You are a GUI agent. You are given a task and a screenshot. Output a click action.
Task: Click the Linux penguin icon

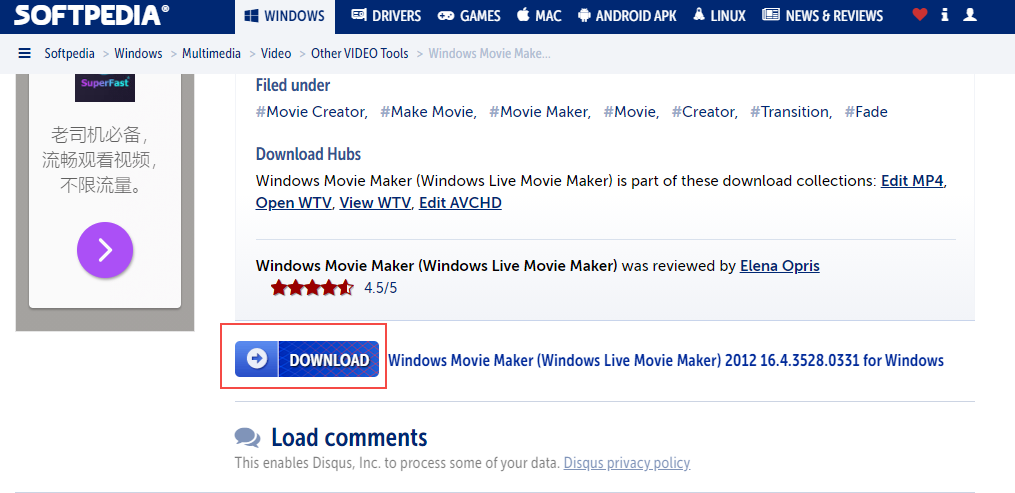pos(699,15)
